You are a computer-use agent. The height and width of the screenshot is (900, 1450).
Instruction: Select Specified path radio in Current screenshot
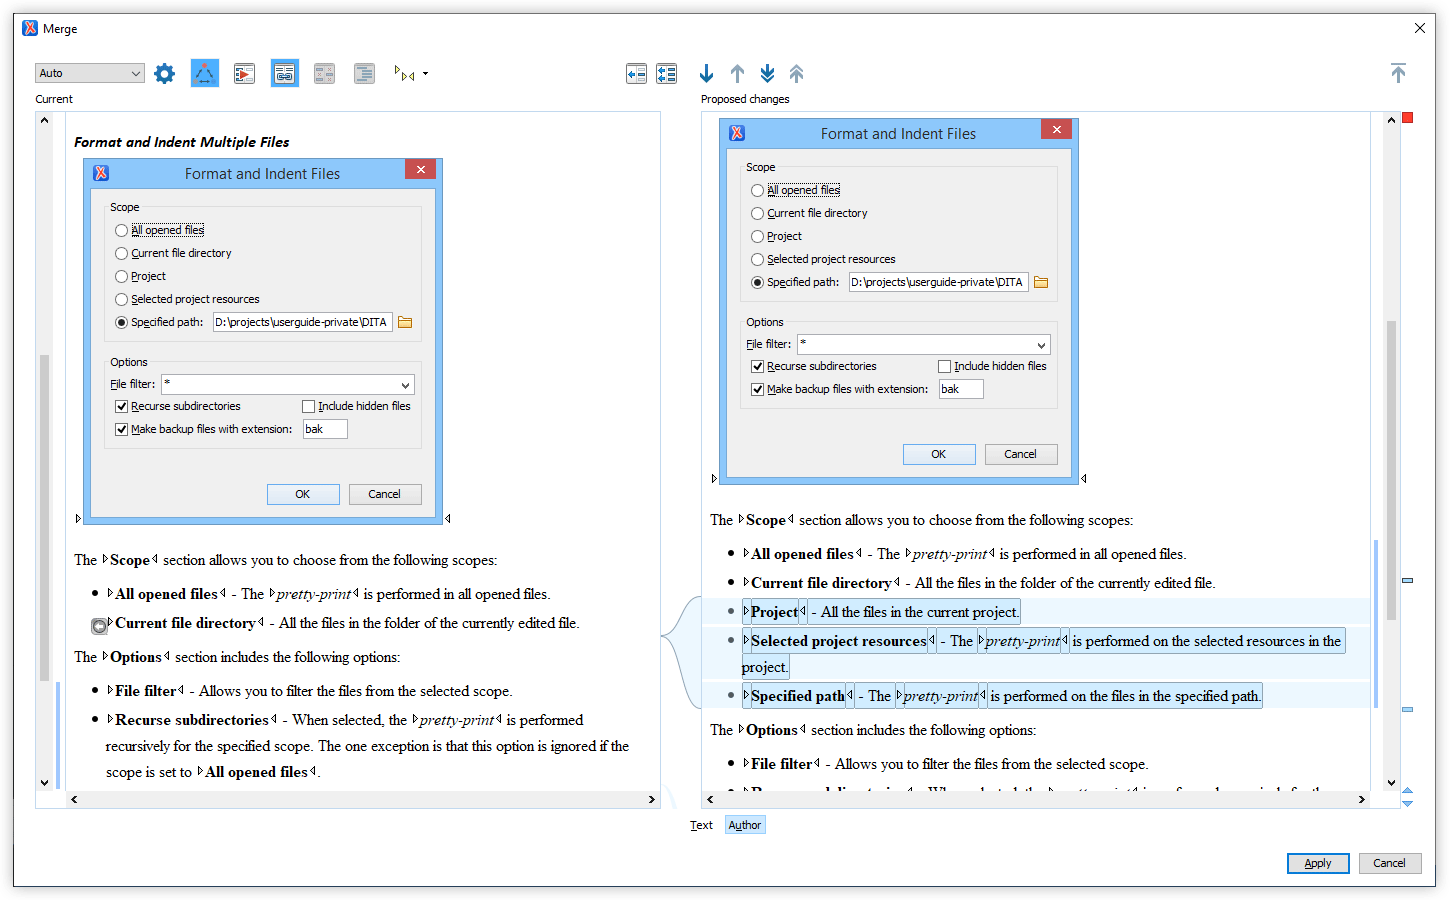(121, 322)
